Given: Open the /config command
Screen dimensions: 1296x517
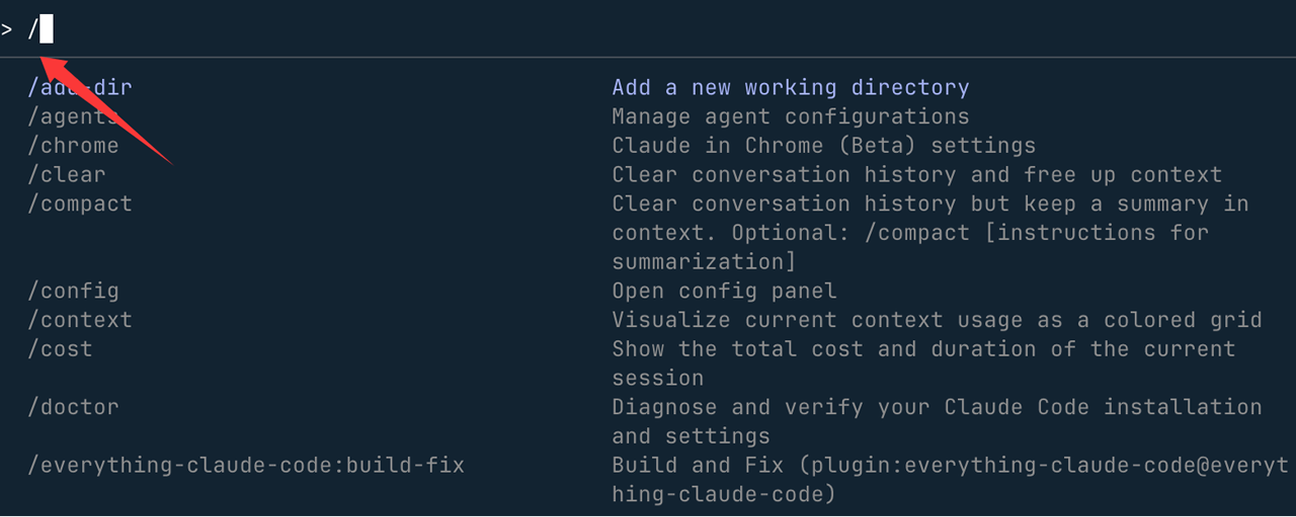Looking at the screenshot, I should pos(73,291).
